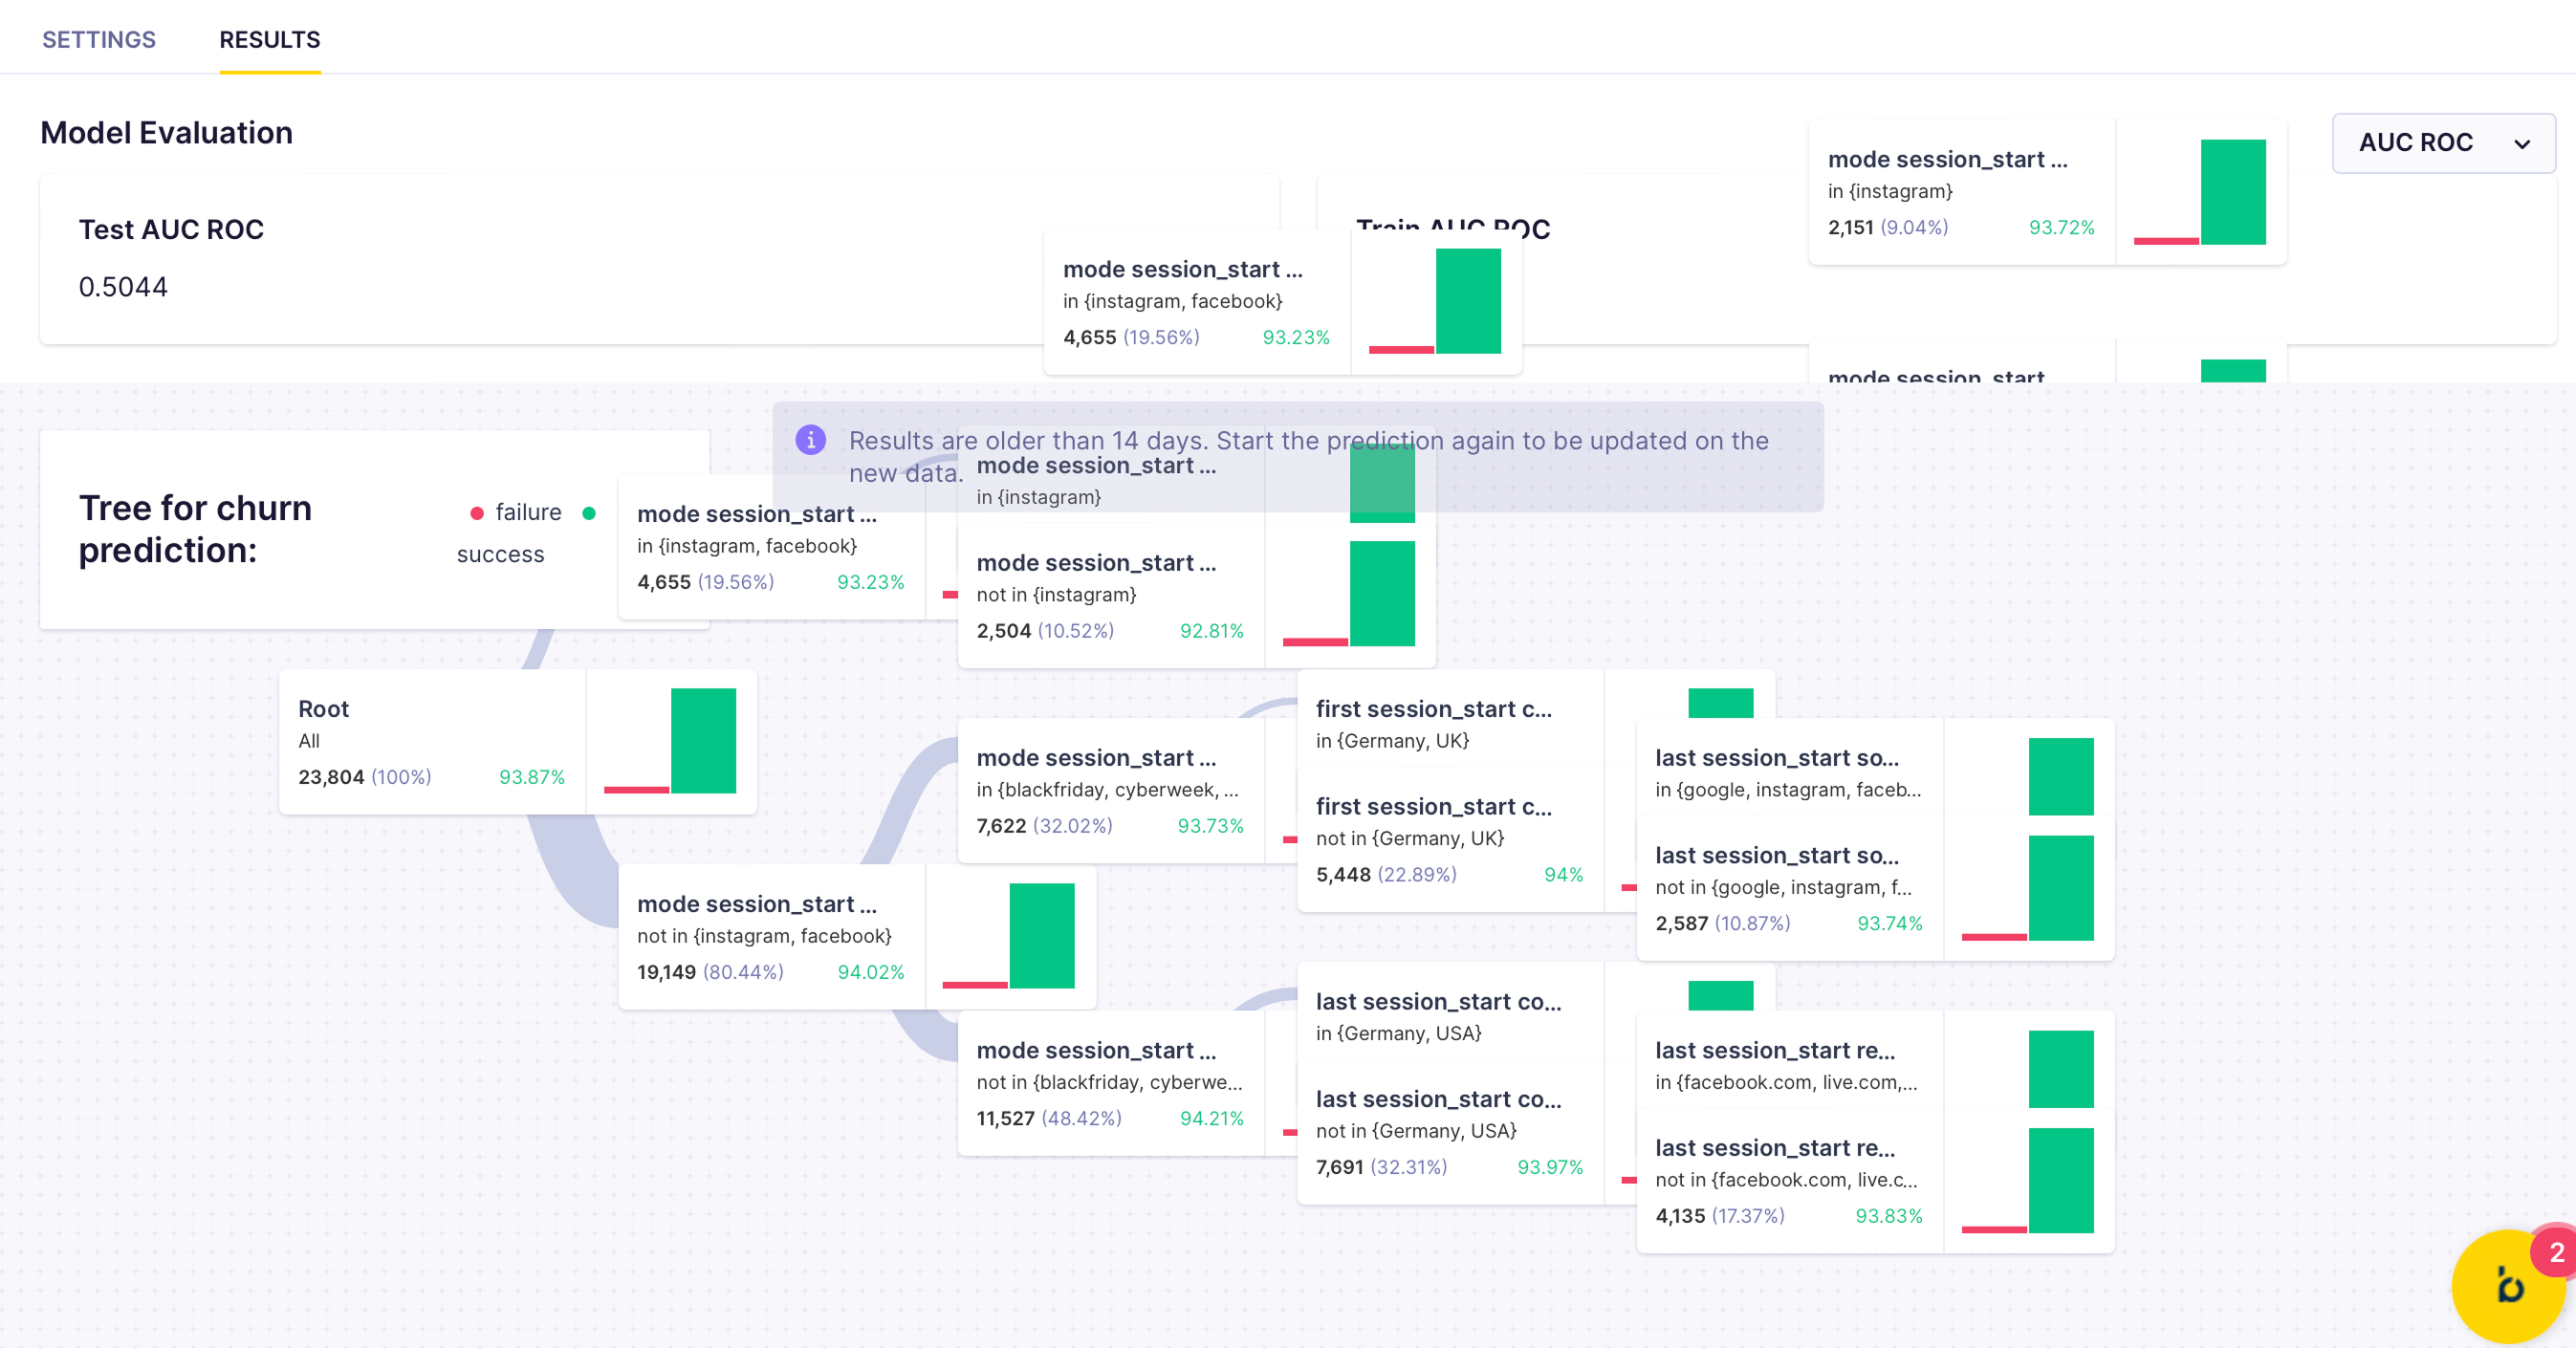Expand the node 'mode session_start not in {instagram}'
Viewport: 2576px width, 1348px height.
point(1097,562)
